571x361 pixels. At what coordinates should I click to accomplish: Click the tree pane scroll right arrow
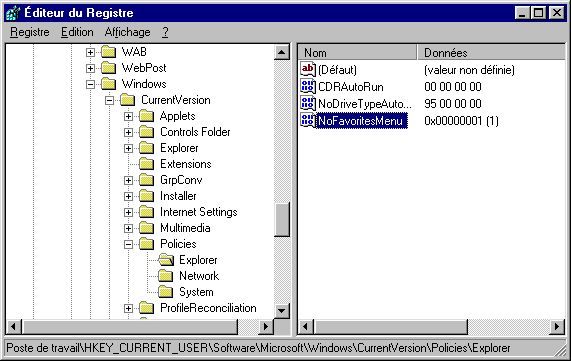tap(266, 326)
